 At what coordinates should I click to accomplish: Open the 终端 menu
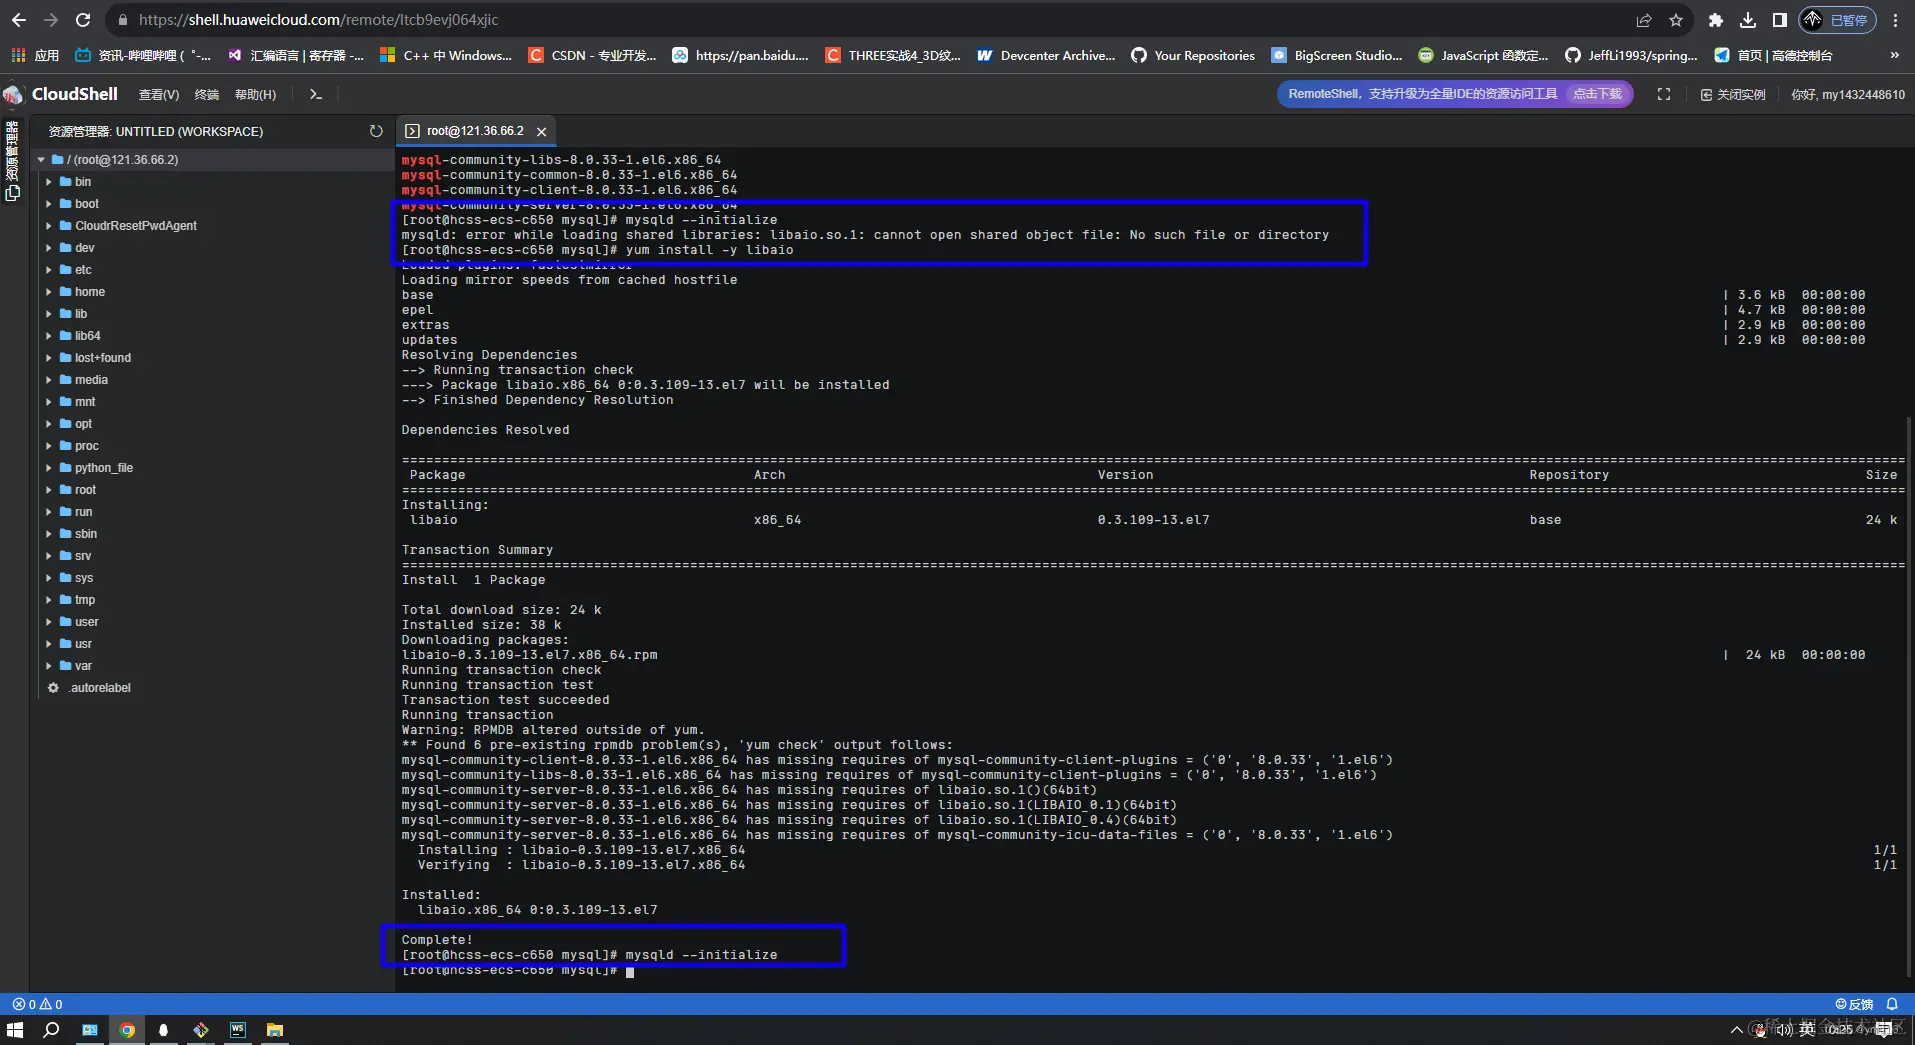pos(207,94)
